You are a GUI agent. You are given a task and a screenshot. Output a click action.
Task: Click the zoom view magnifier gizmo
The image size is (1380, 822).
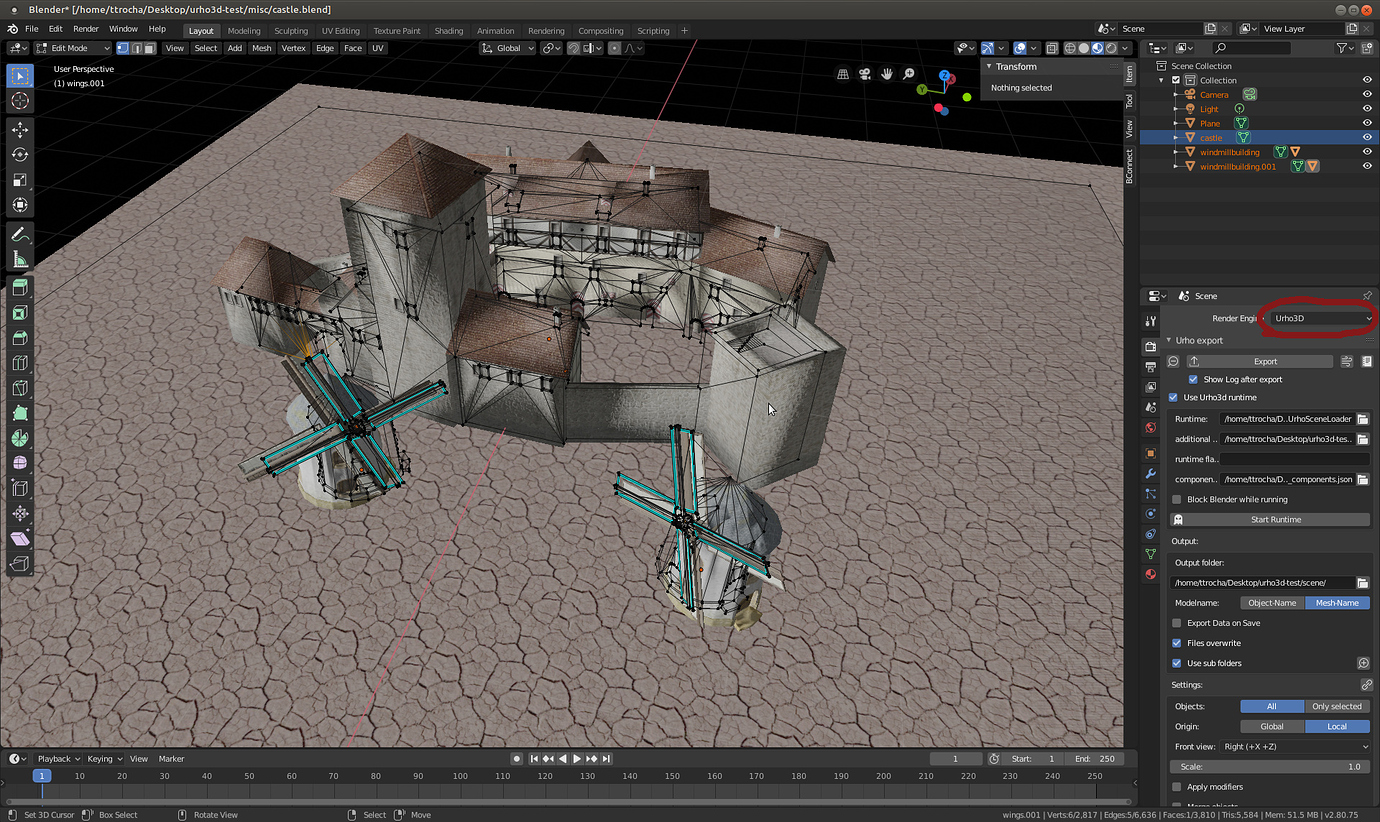[x=909, y=74]
